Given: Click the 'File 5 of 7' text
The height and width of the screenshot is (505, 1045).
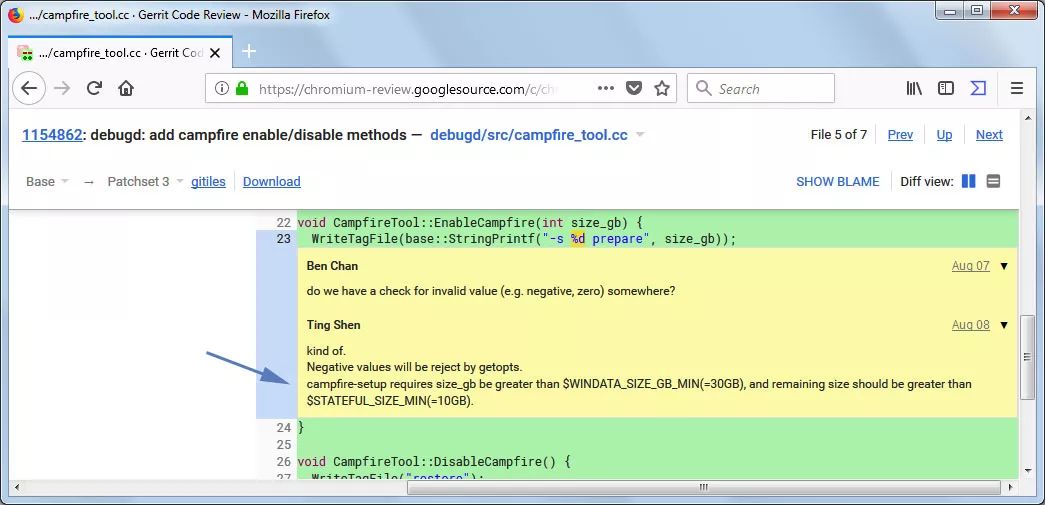Looking at the screenshot, I should (838, 135).
